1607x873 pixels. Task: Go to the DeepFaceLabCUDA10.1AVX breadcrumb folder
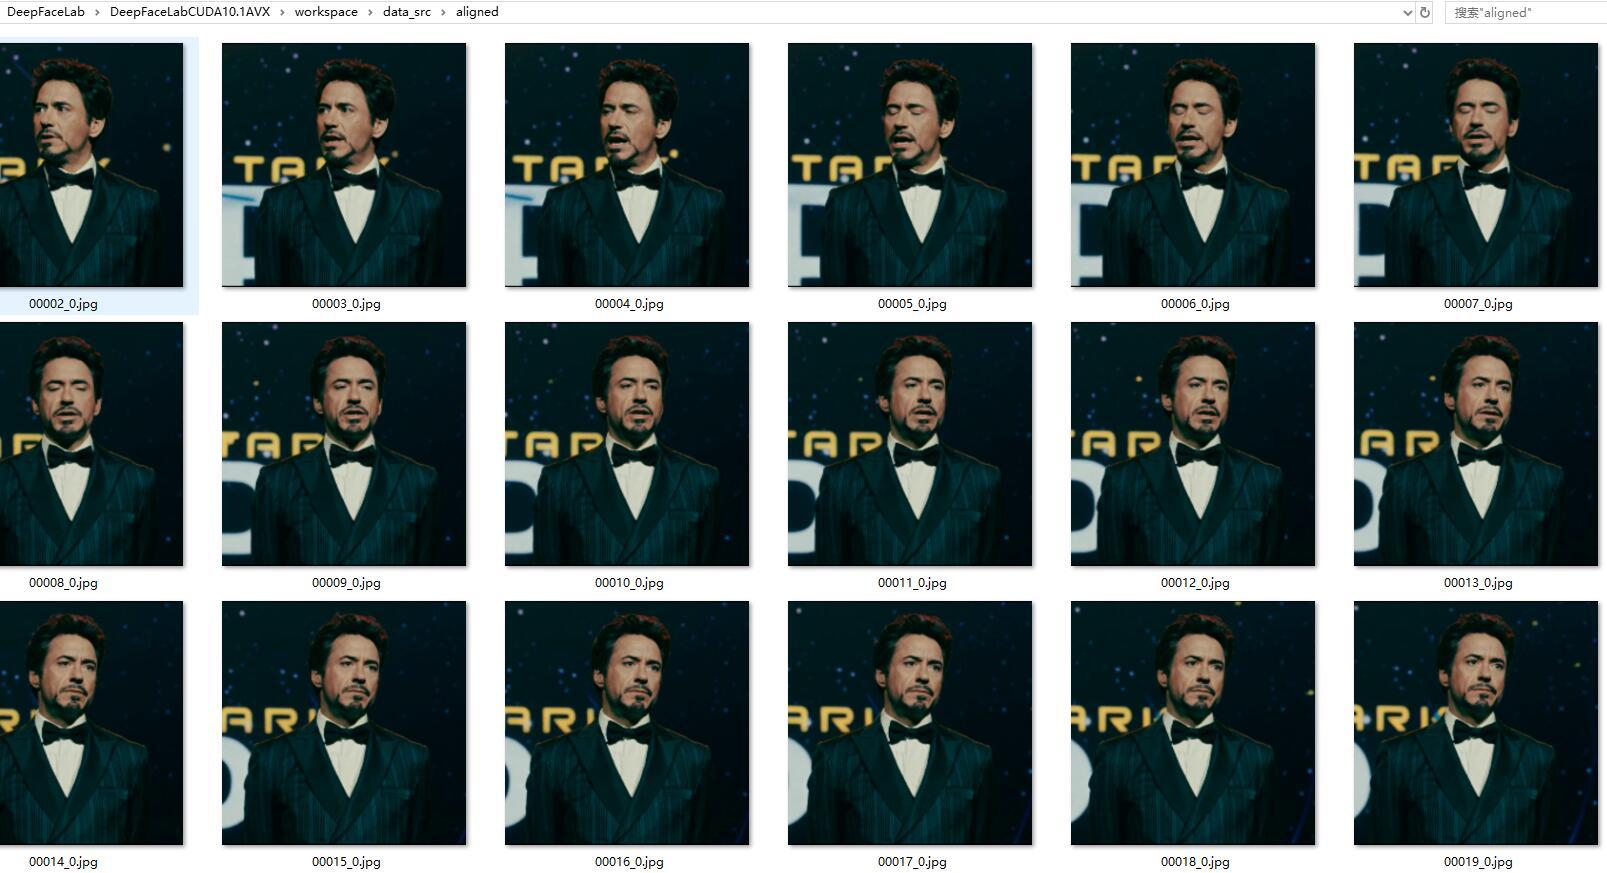pyautogui.click(x=190, y=12)
